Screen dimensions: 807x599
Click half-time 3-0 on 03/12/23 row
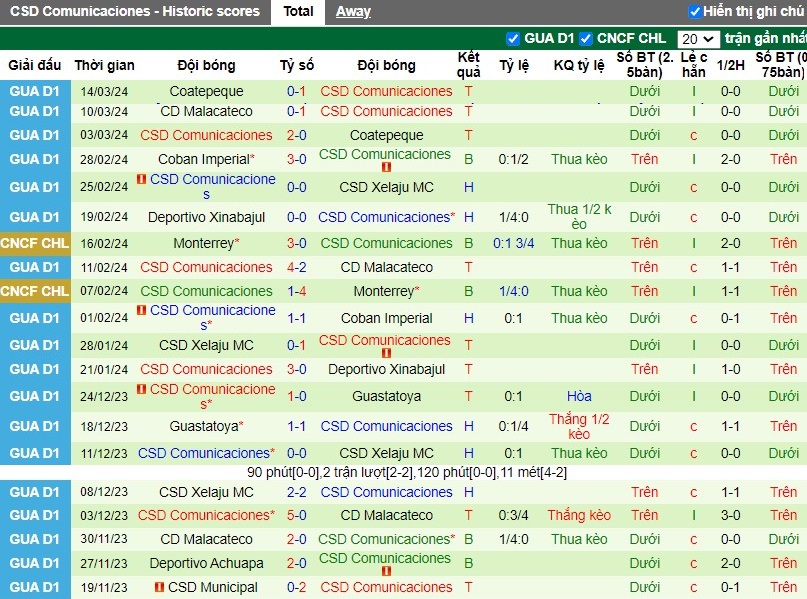730,515
